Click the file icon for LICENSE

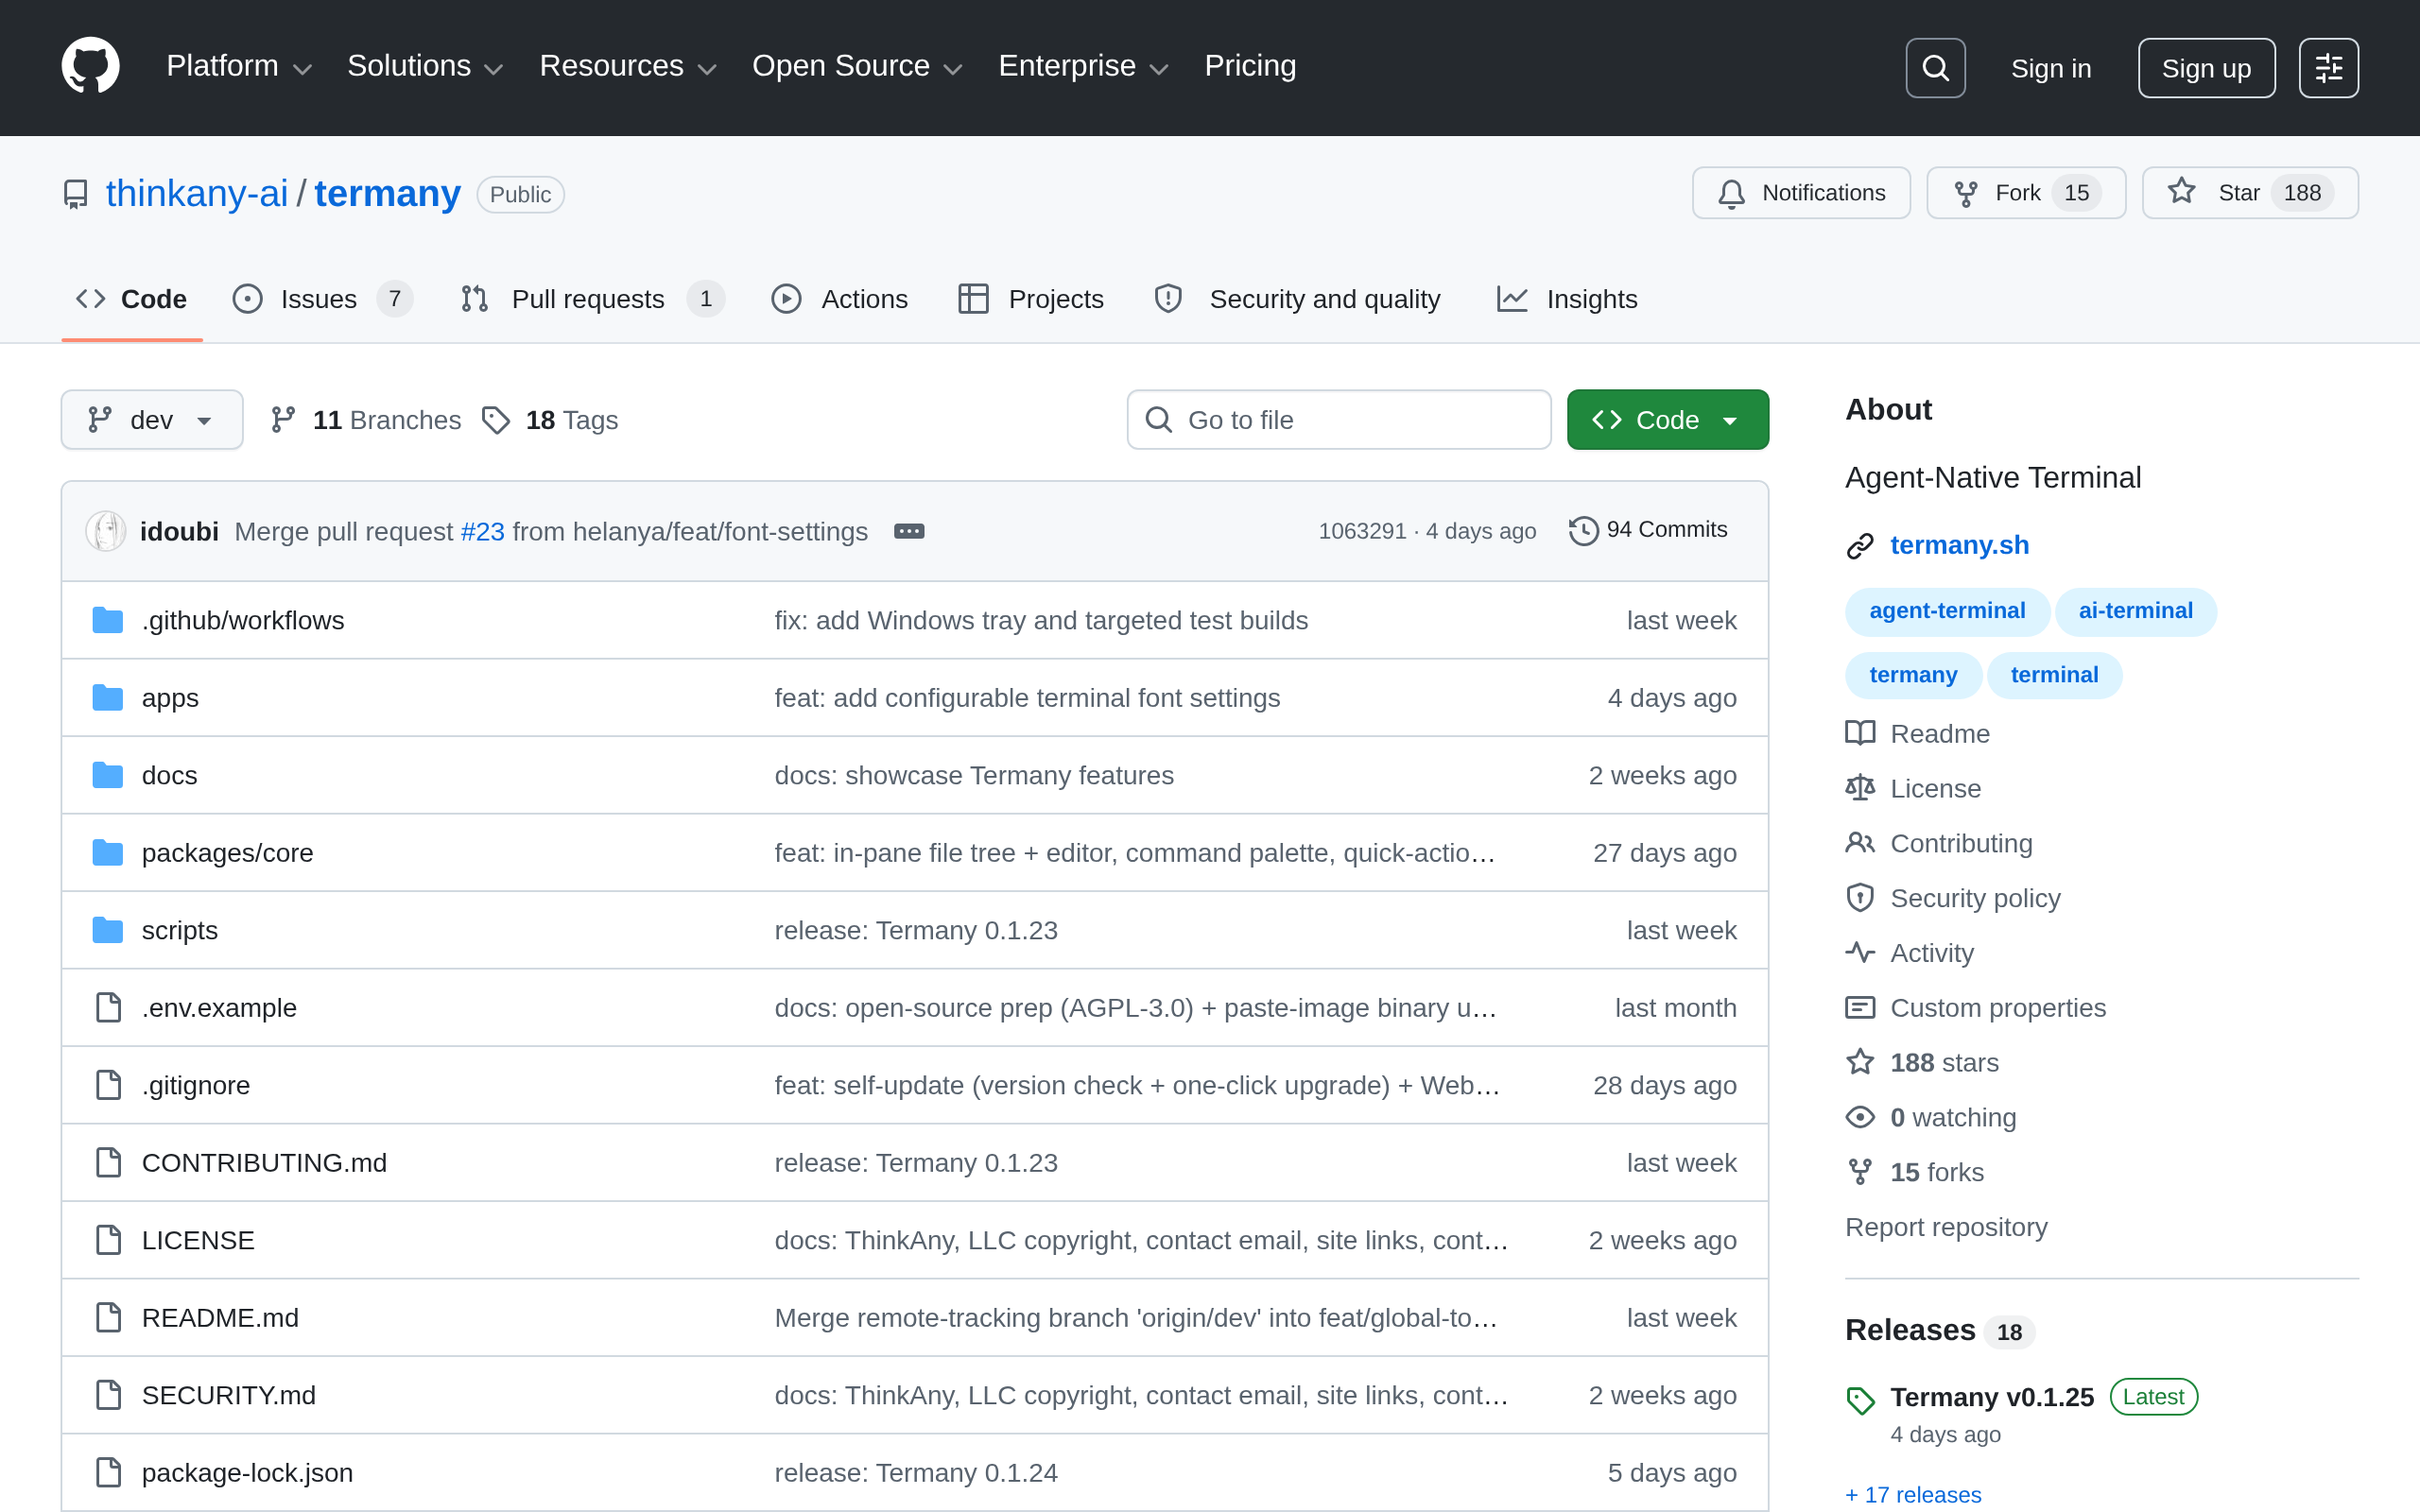coord(108,1240)
